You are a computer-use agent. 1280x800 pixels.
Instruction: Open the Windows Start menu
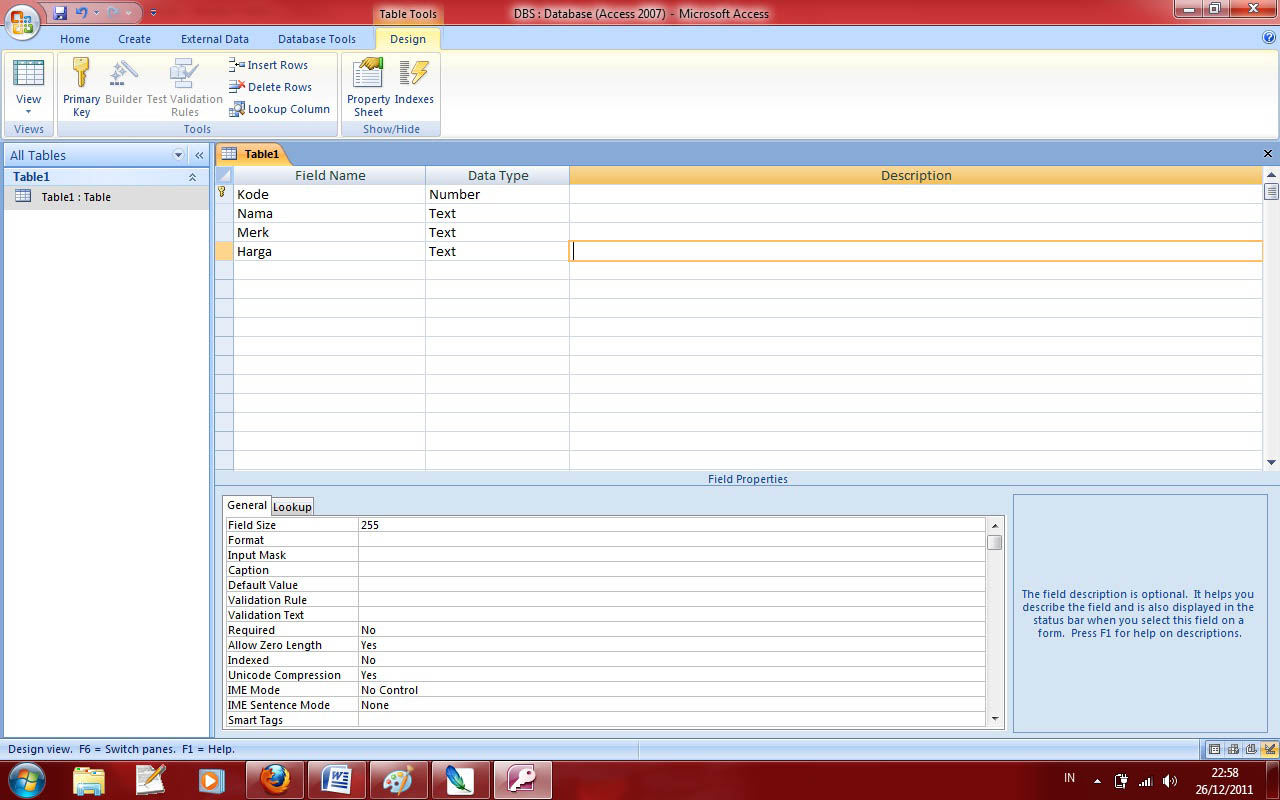(25, 779)
